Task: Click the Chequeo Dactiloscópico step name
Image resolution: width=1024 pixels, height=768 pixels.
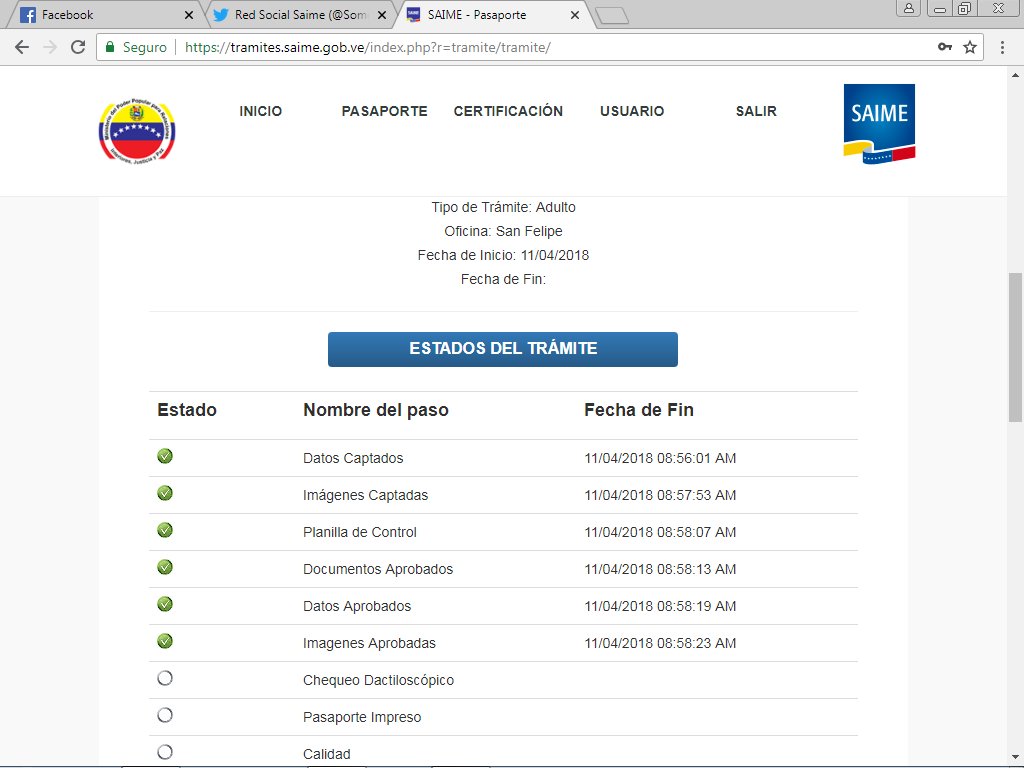Action: pos(378,680)
